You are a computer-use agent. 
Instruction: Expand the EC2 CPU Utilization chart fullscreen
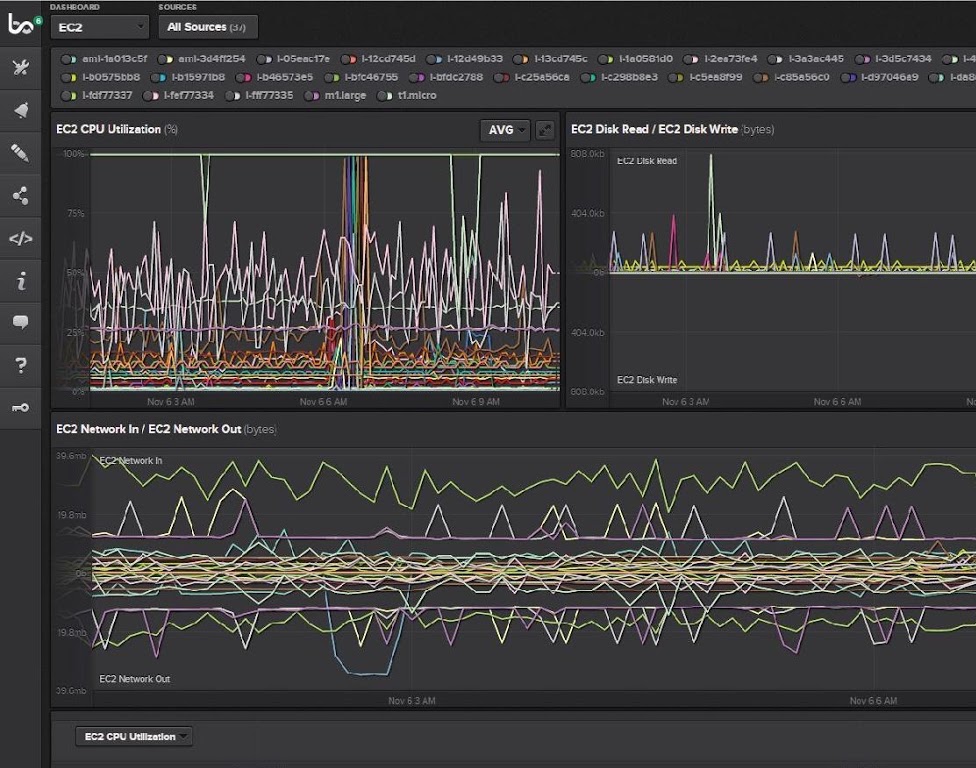[545, 130]
